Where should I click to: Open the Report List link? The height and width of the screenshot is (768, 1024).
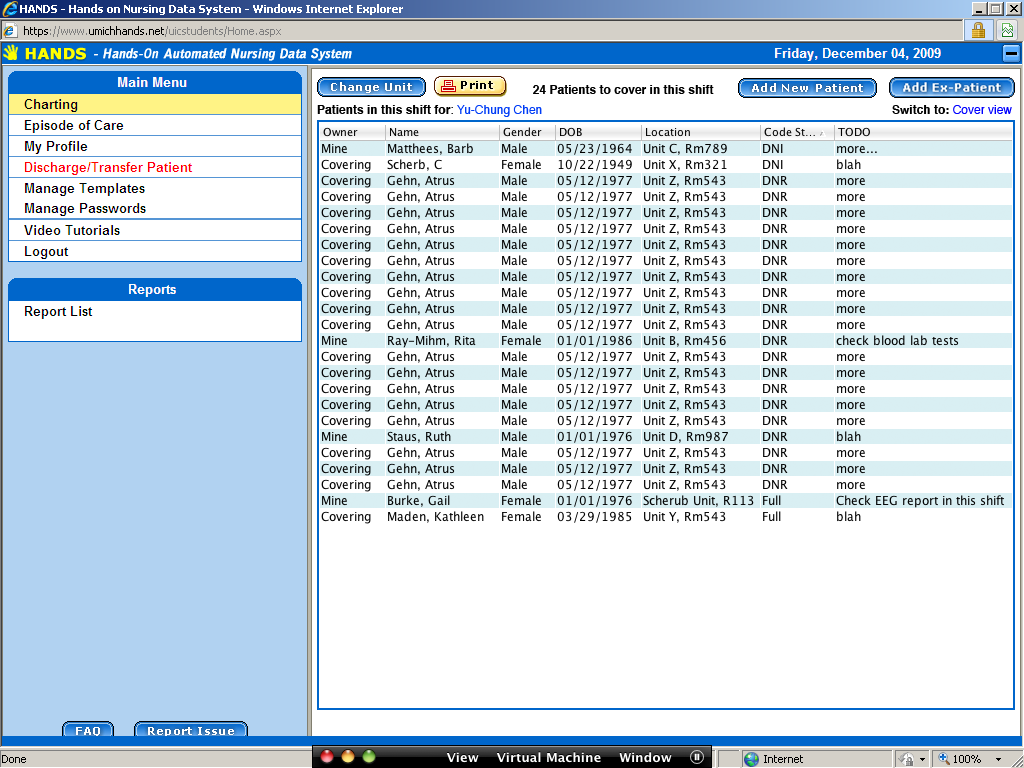tap(58, 312)
